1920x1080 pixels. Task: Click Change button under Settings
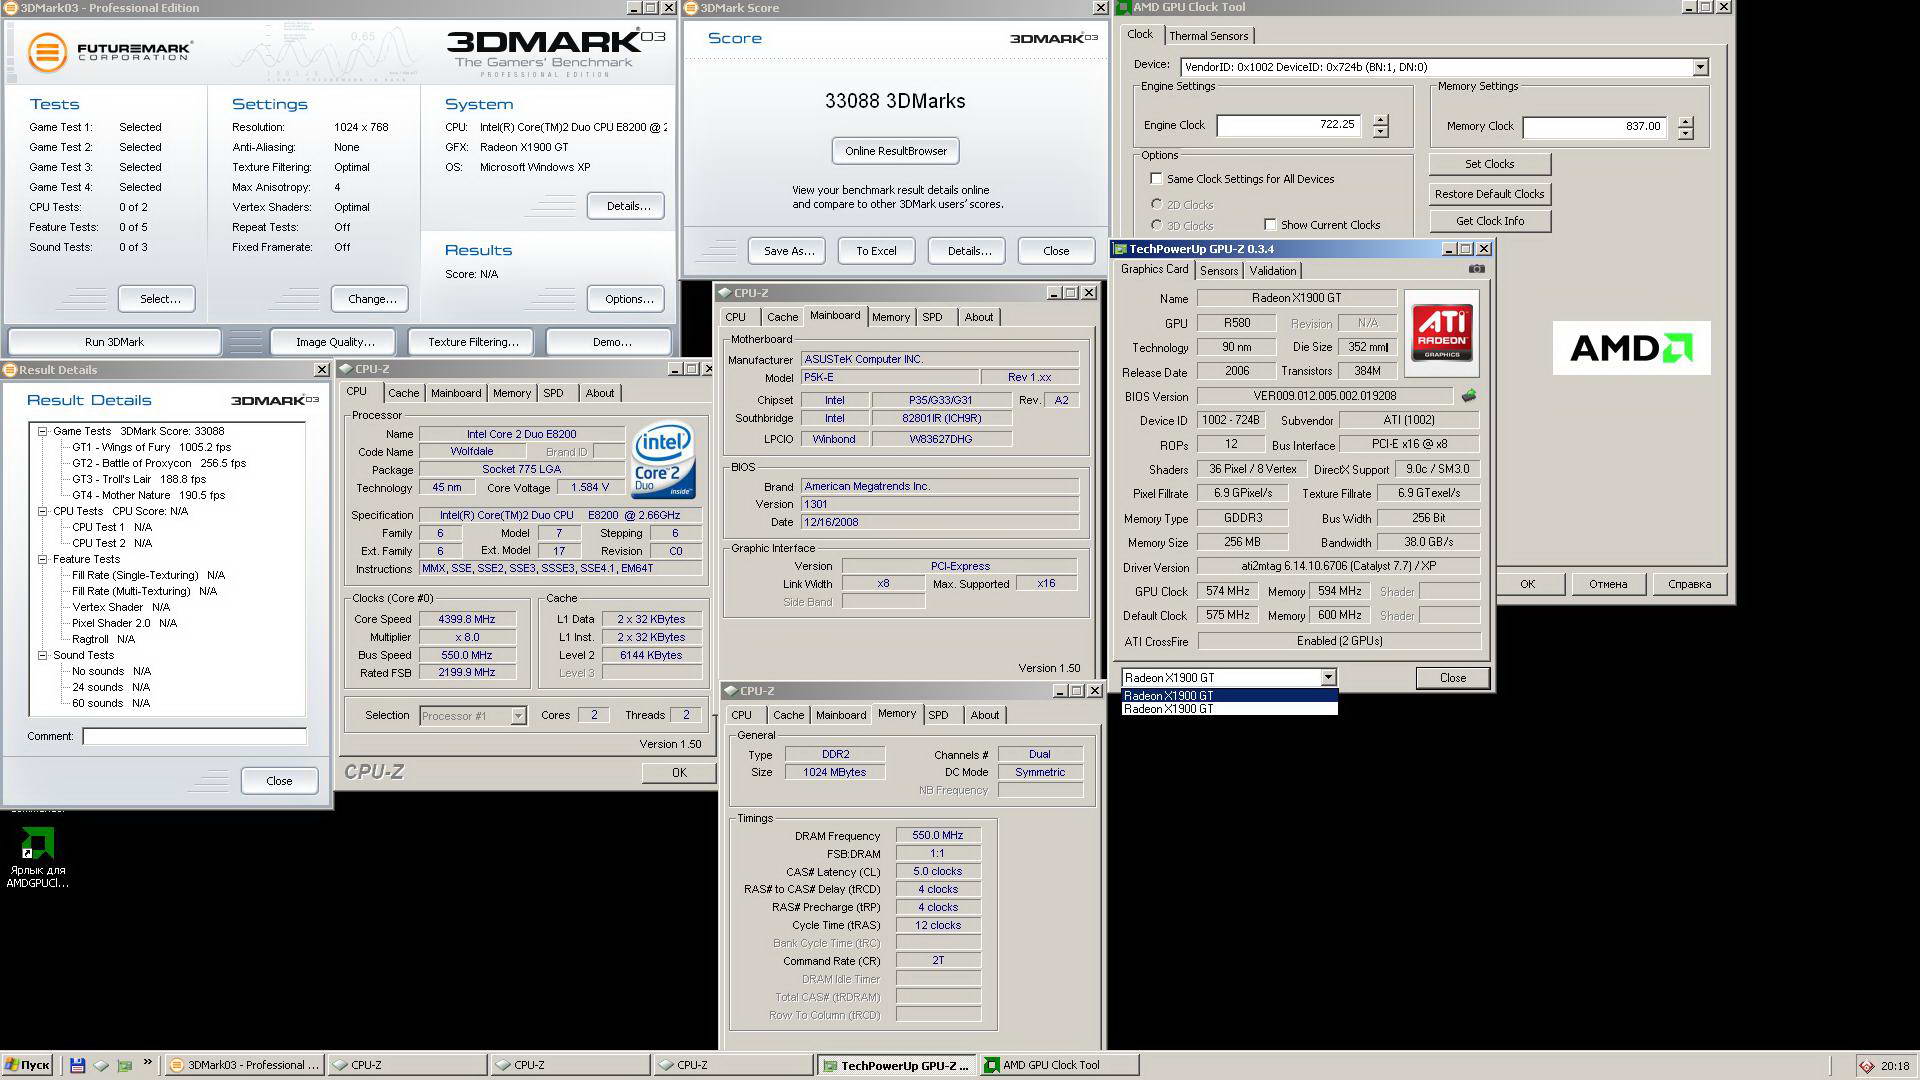[372, 299]
